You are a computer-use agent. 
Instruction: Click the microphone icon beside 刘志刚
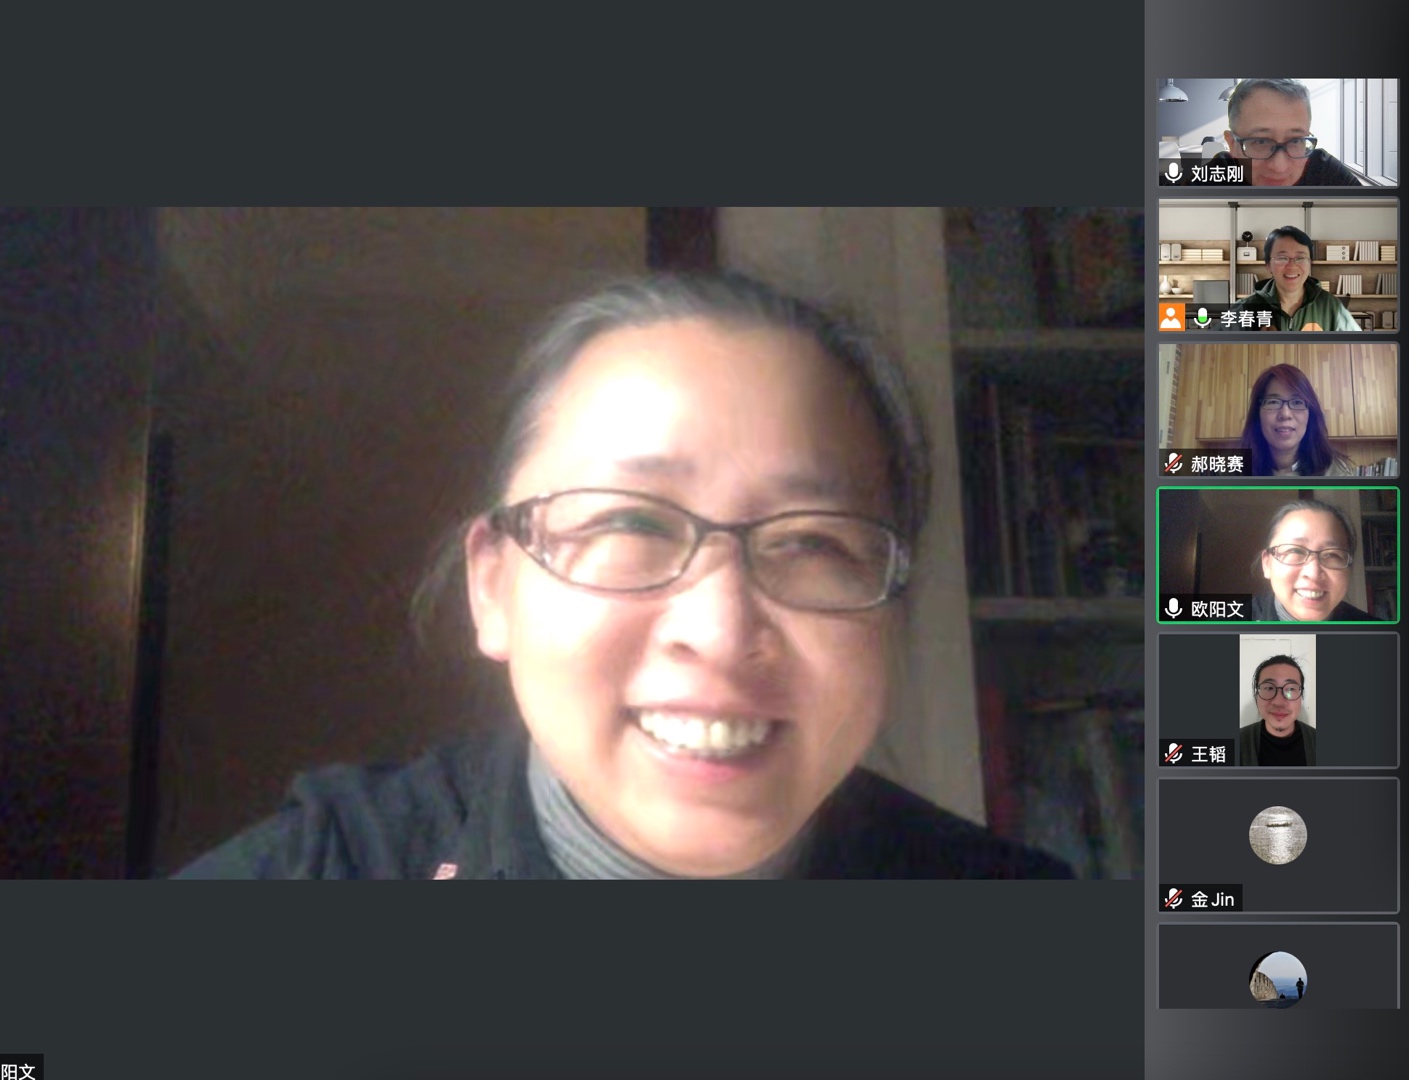tap(1174, 173)
